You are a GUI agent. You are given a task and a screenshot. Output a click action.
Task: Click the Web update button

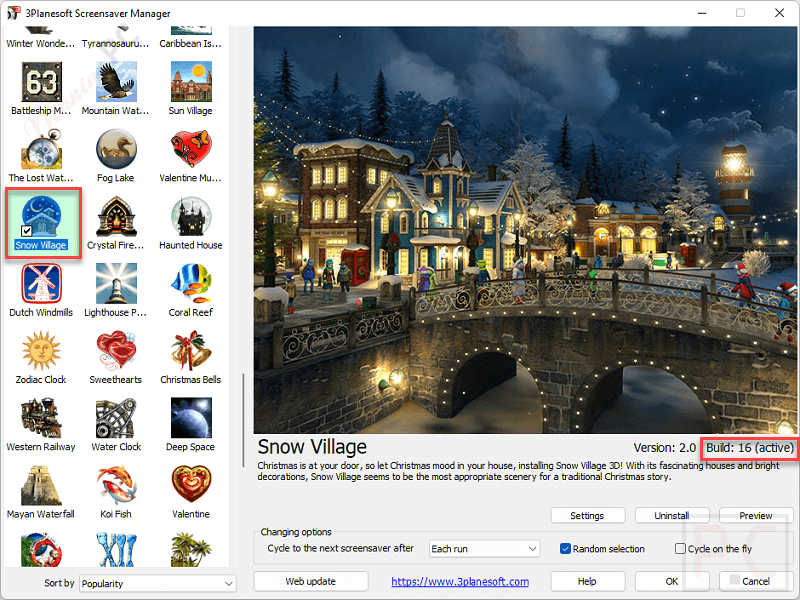pyautogui.click(x=311, y=581)
